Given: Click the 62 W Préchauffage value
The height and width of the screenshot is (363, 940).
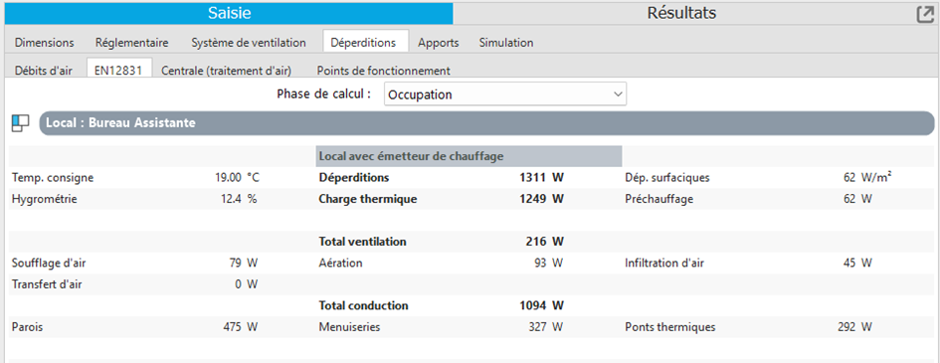Looking at the screenshot, I should pos(857,199).
